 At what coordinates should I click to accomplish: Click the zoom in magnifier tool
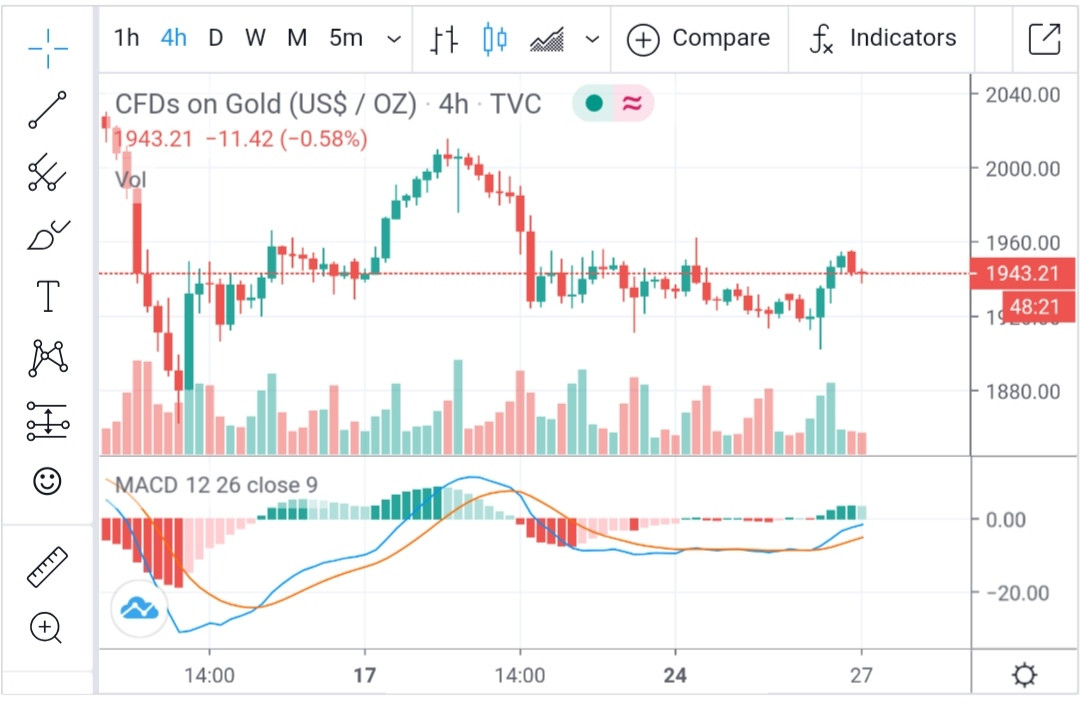point(47,629)
